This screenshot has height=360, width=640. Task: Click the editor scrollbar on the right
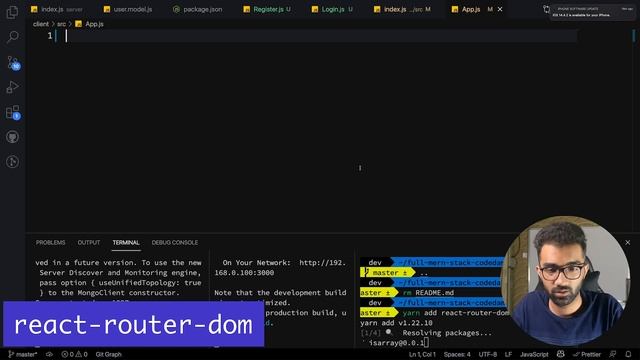click(x=634, y=131)
